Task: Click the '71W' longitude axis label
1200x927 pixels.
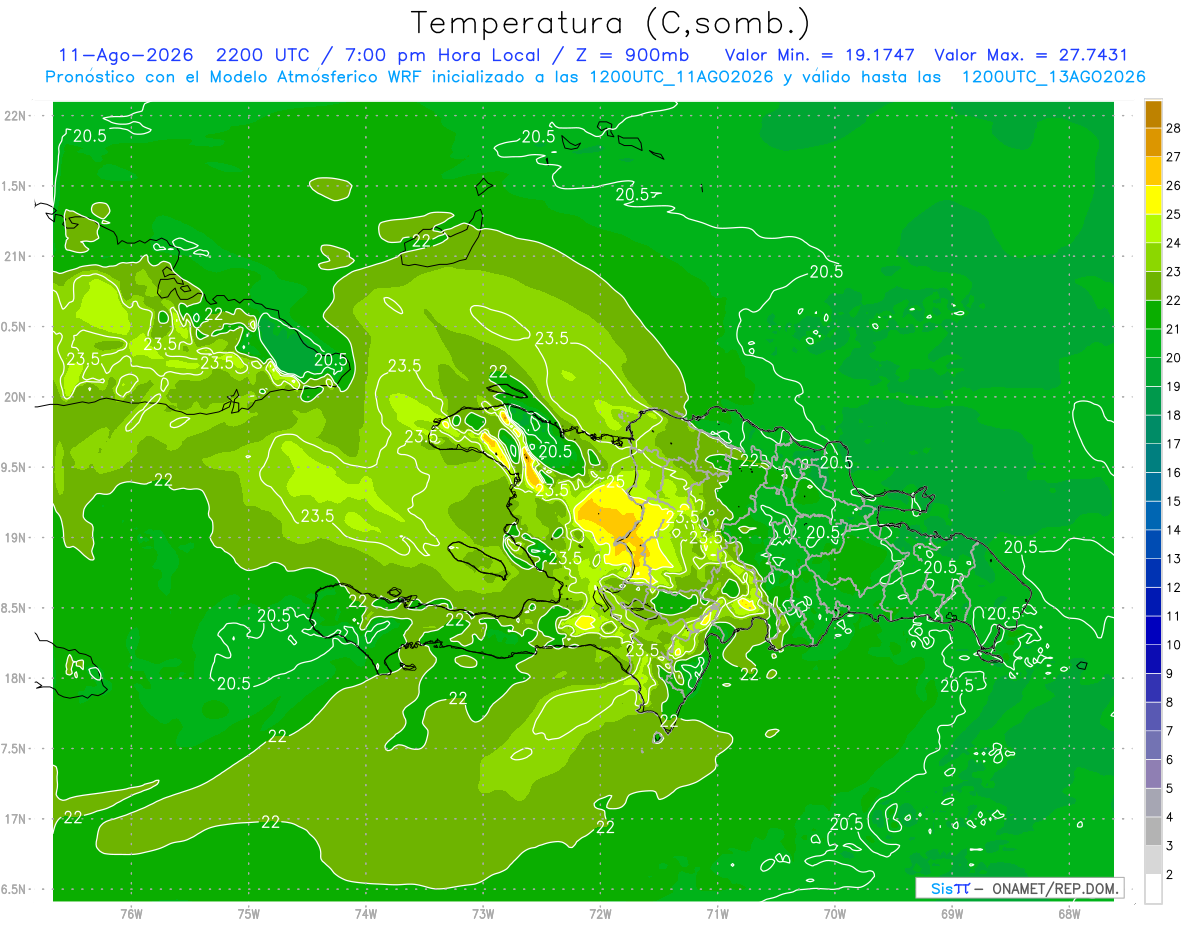Action: tap(717, 914)
